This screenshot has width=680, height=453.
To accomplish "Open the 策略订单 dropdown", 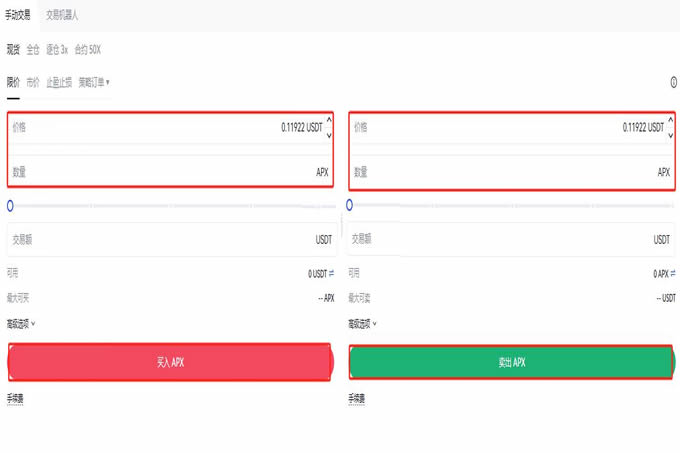I will [x=94, y=82].
